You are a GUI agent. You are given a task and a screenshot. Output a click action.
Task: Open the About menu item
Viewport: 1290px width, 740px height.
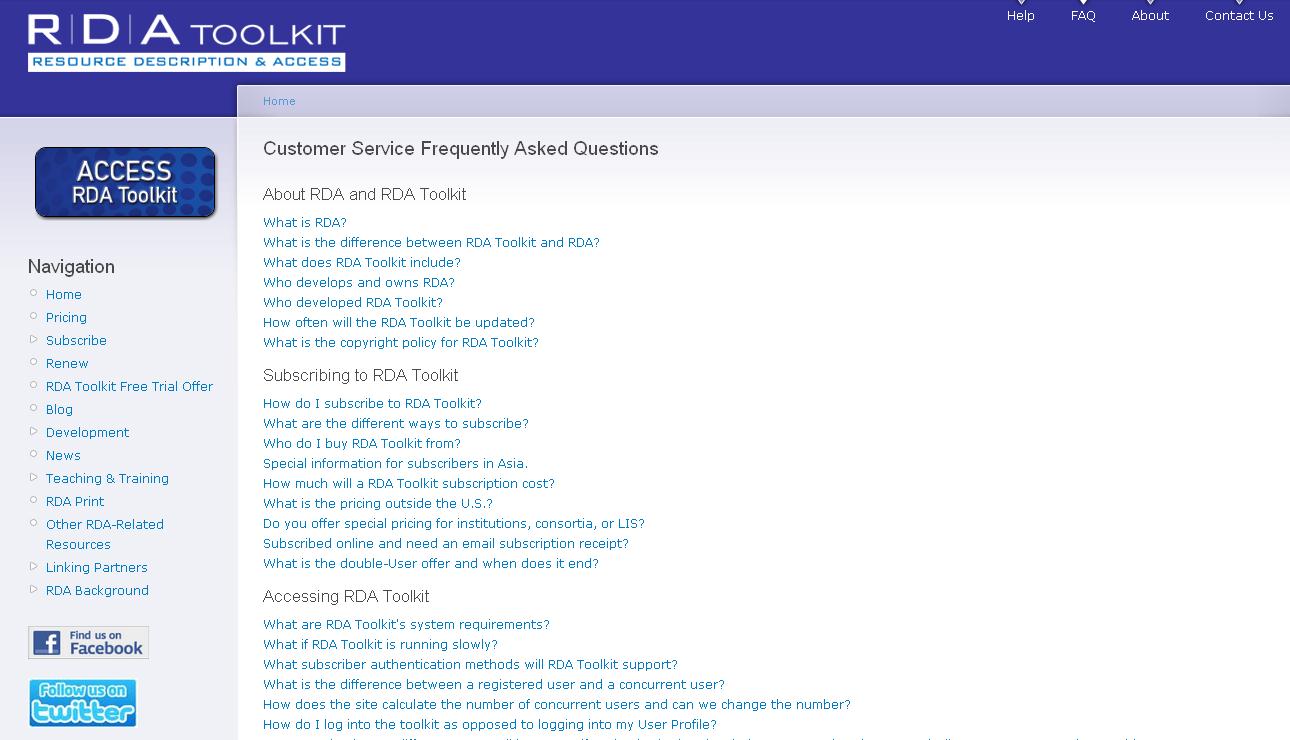pyautogui.click(x=1150, y=15)
